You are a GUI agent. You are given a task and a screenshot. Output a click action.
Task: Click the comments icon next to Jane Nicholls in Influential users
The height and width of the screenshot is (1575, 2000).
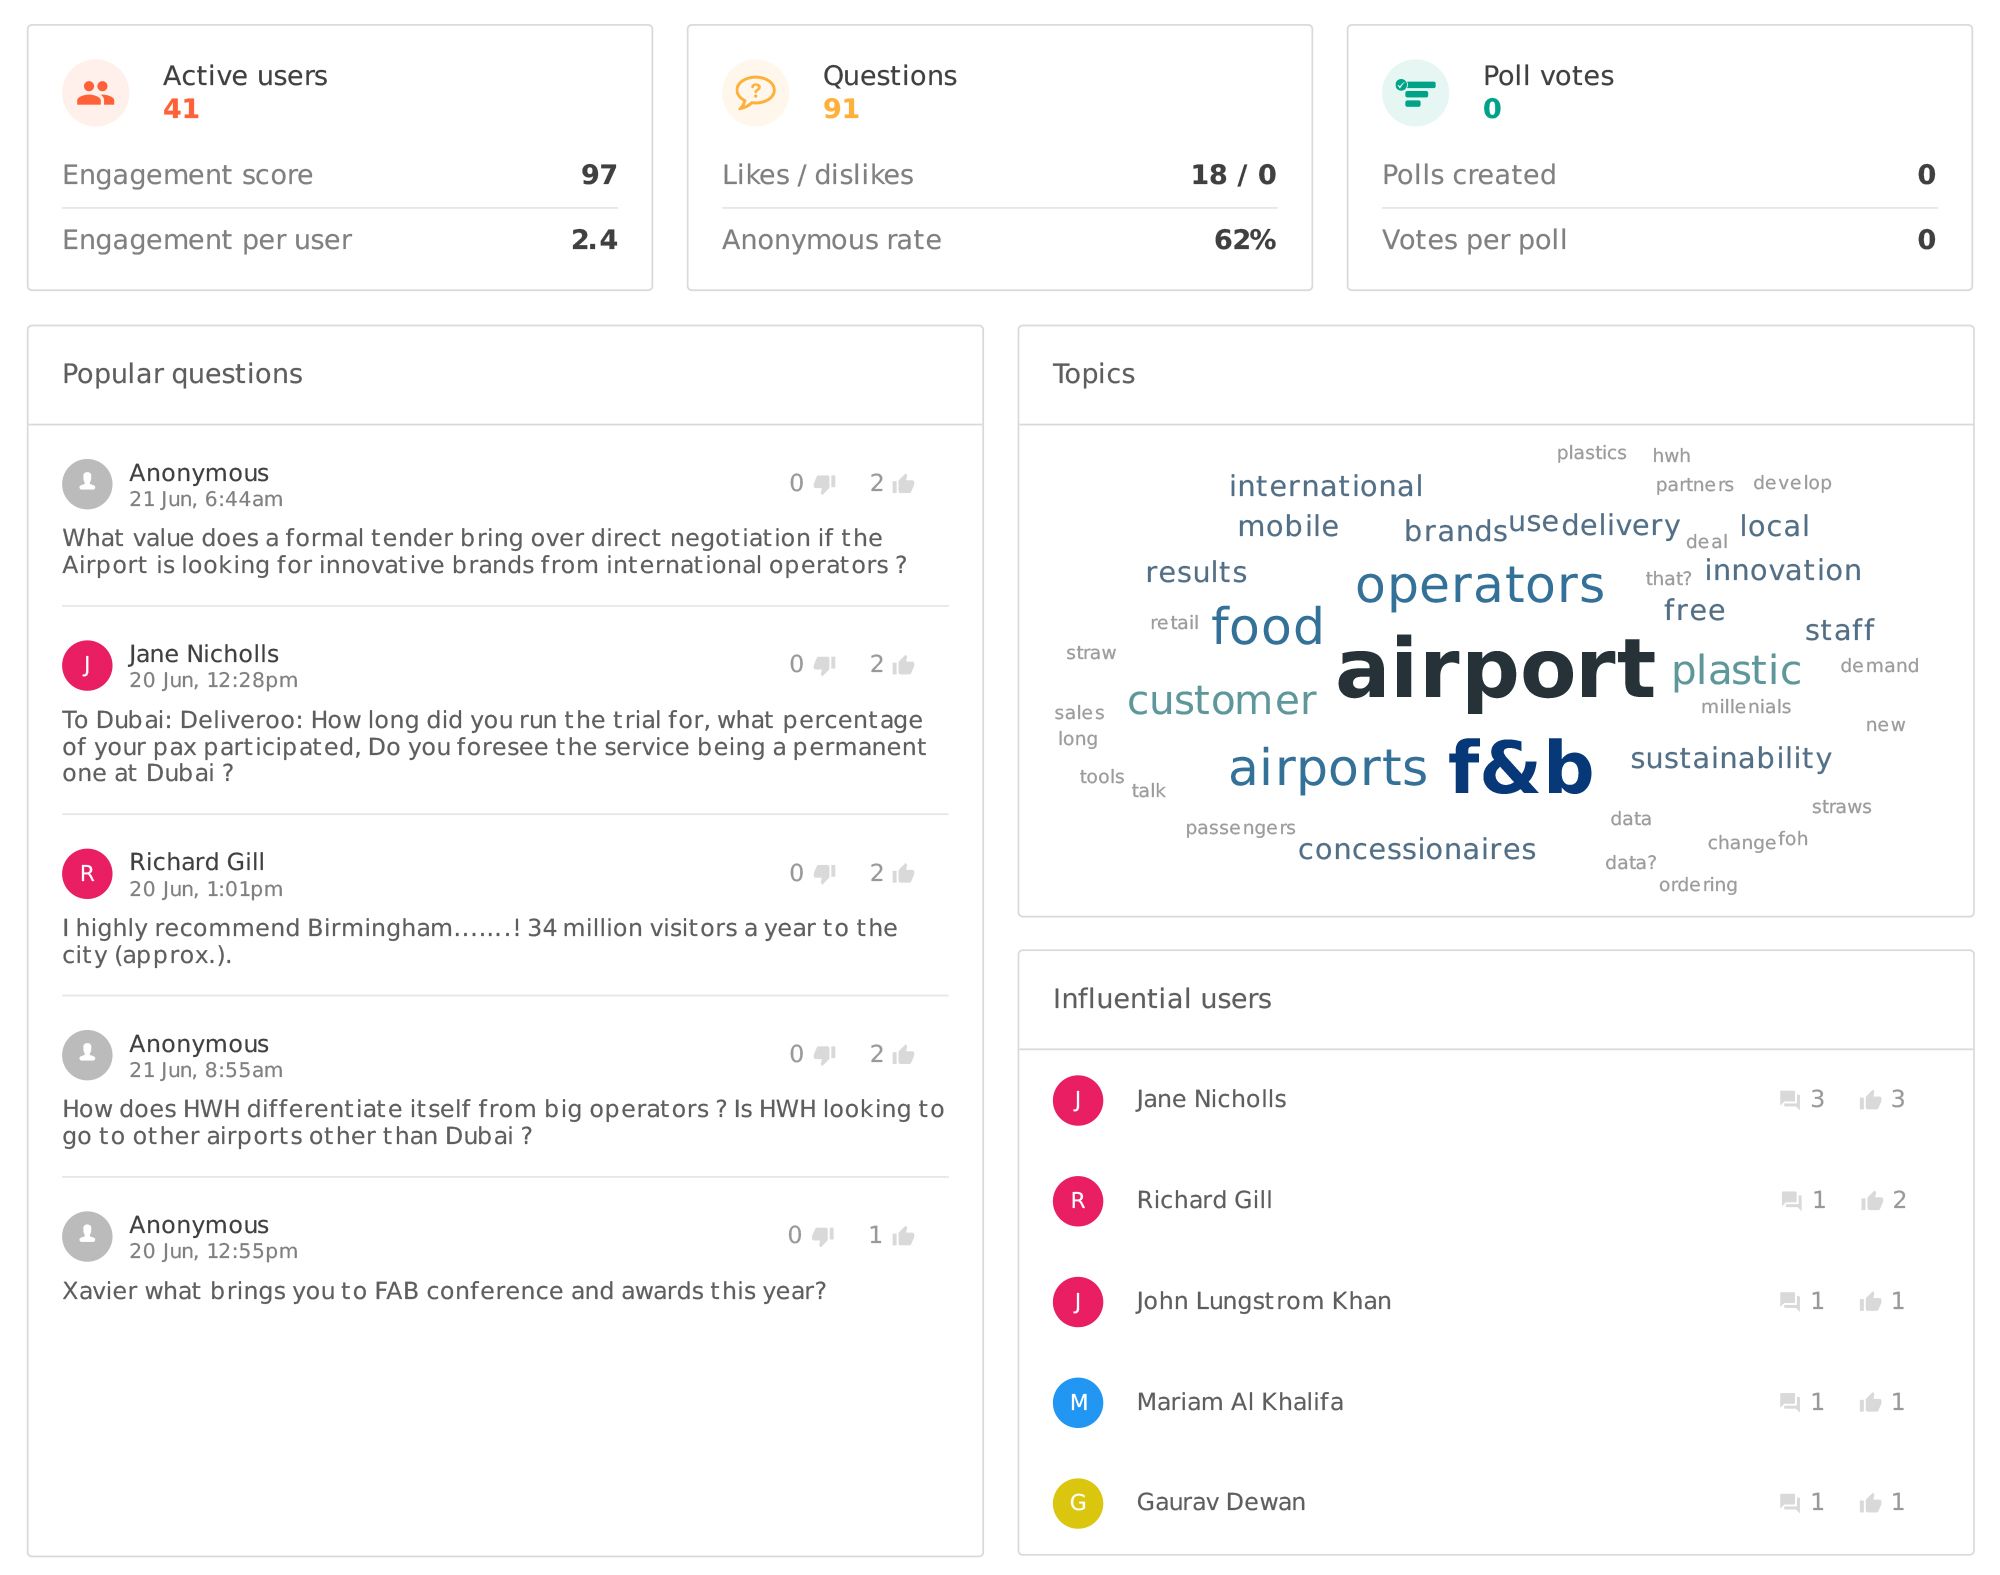click(1790, 1100)
